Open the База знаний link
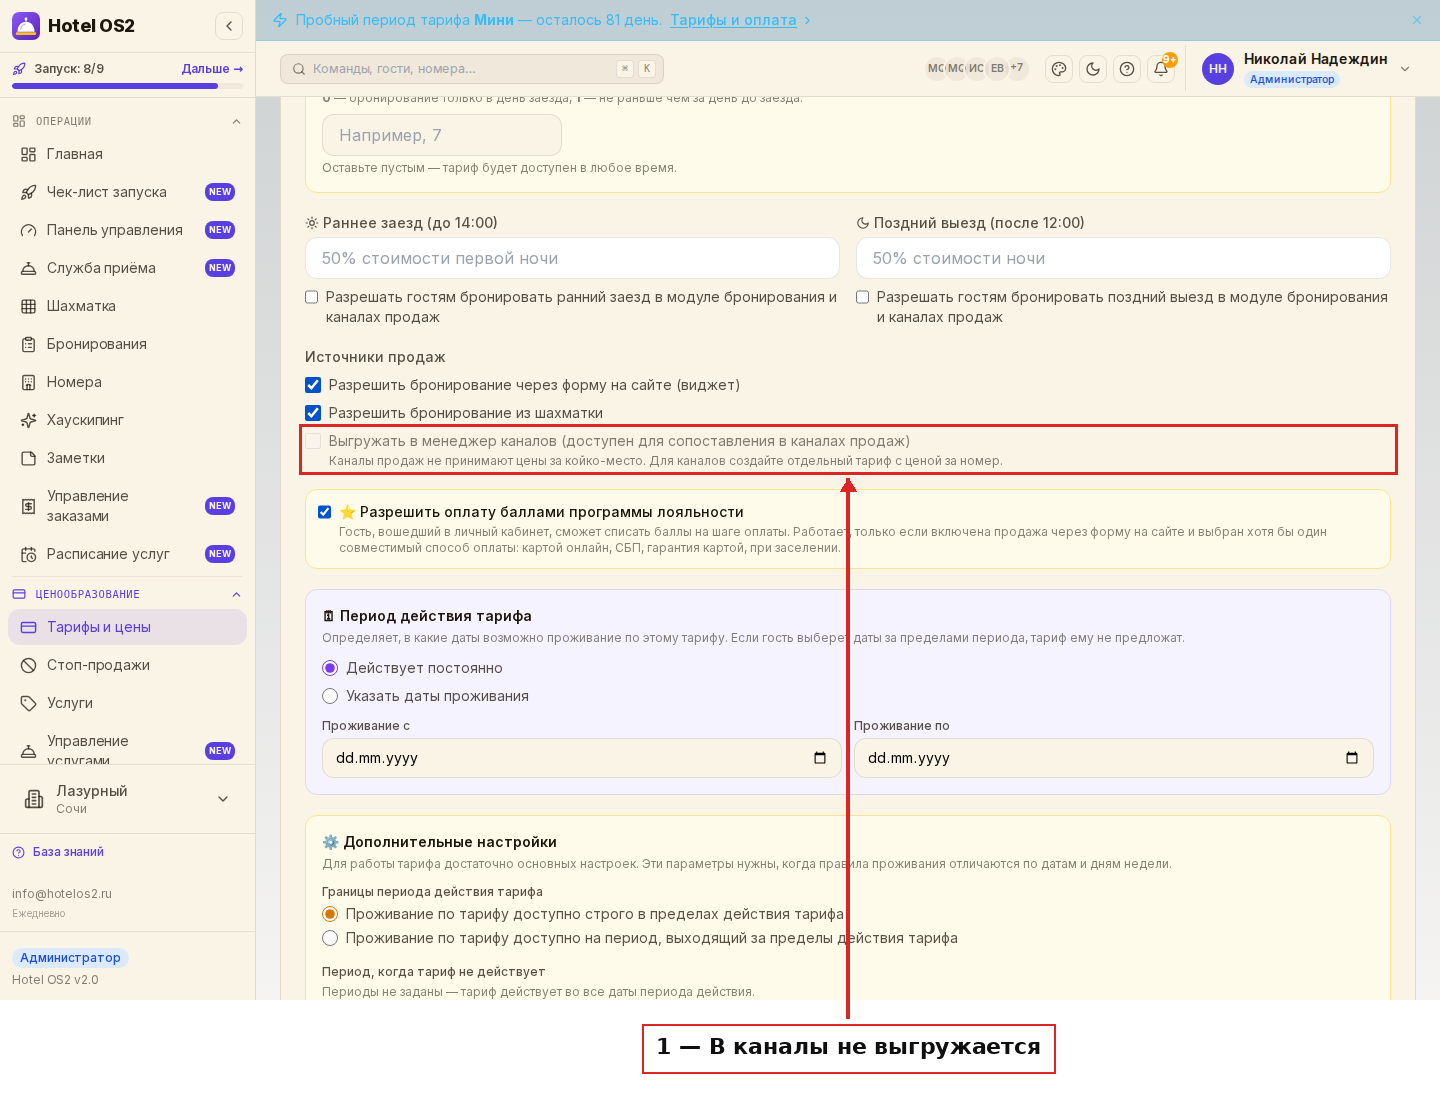The height and width of the screenshot is (1097, 1440). pyautogui.click(x=68, y=852)
